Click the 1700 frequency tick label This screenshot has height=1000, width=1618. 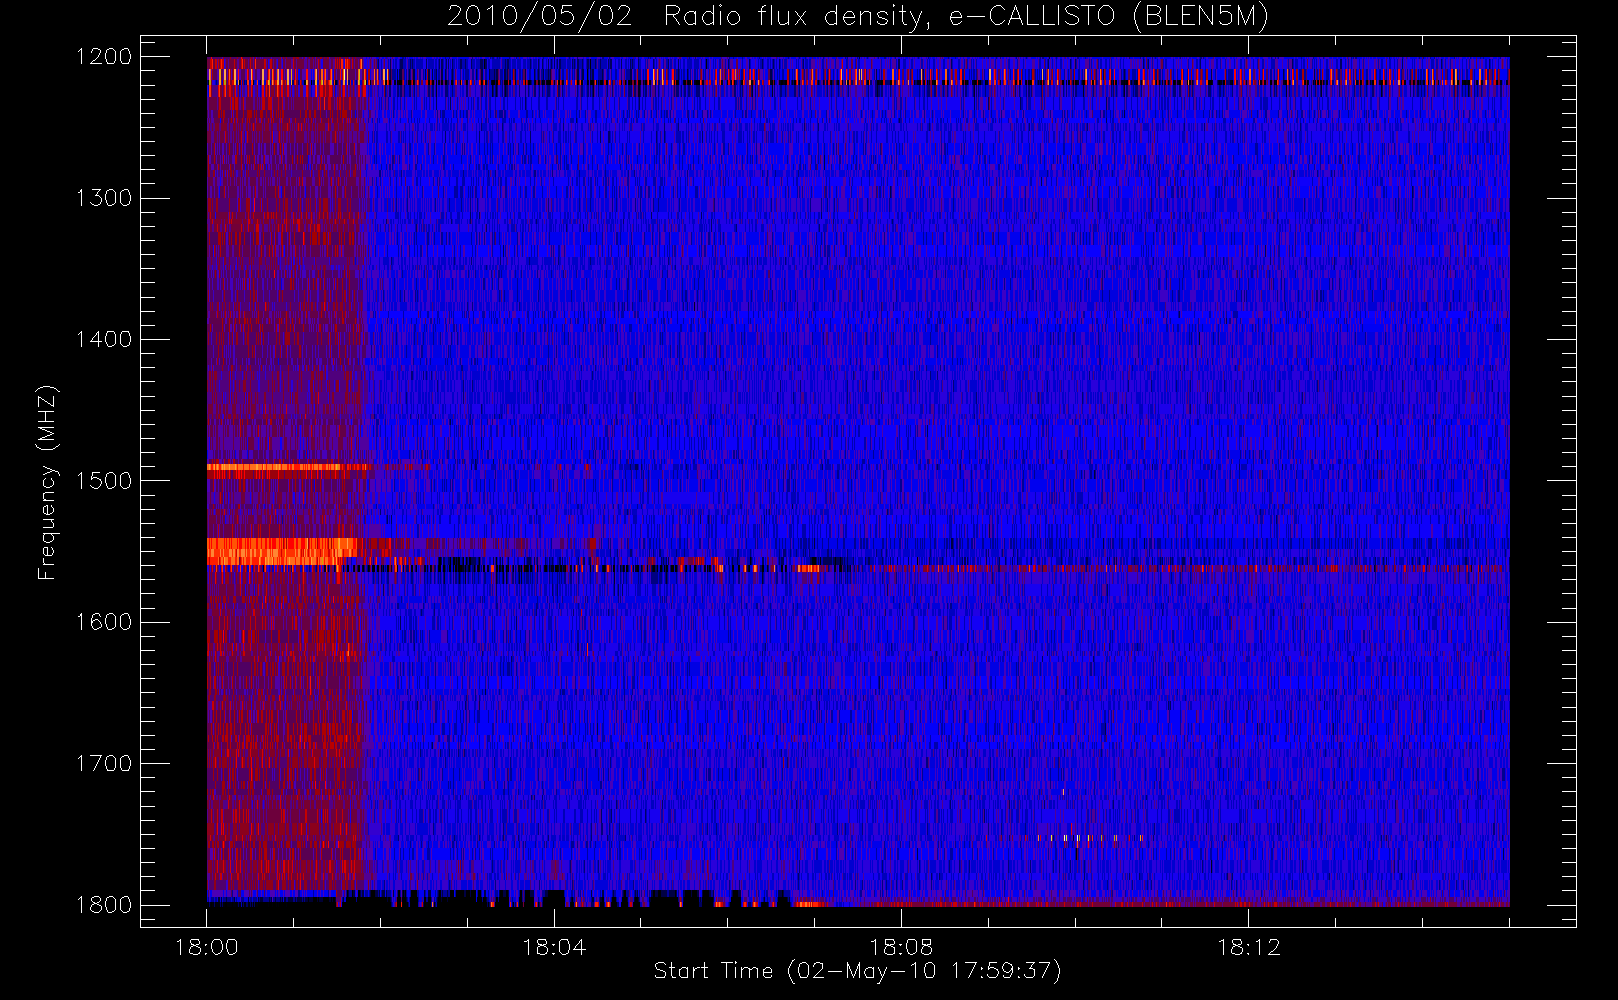104,764
